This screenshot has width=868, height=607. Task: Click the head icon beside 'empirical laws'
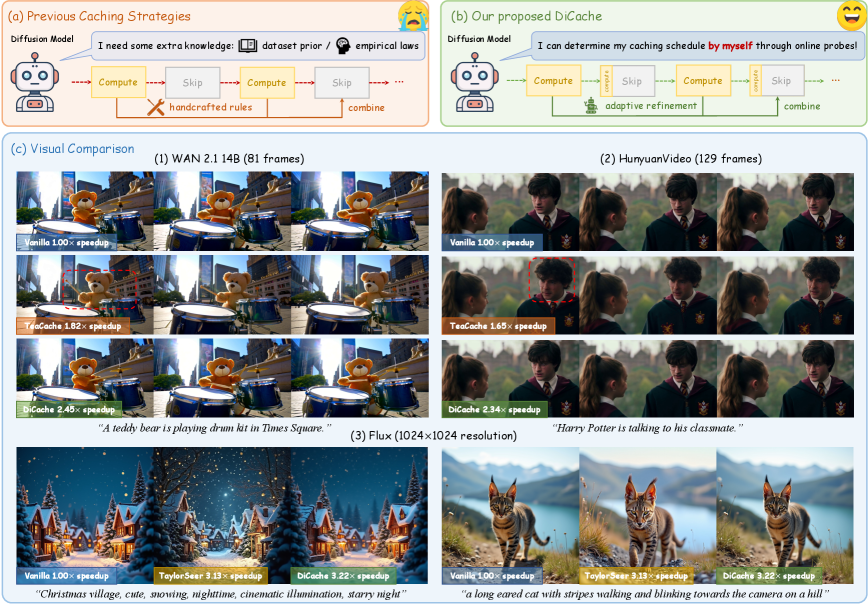(343, 45)
